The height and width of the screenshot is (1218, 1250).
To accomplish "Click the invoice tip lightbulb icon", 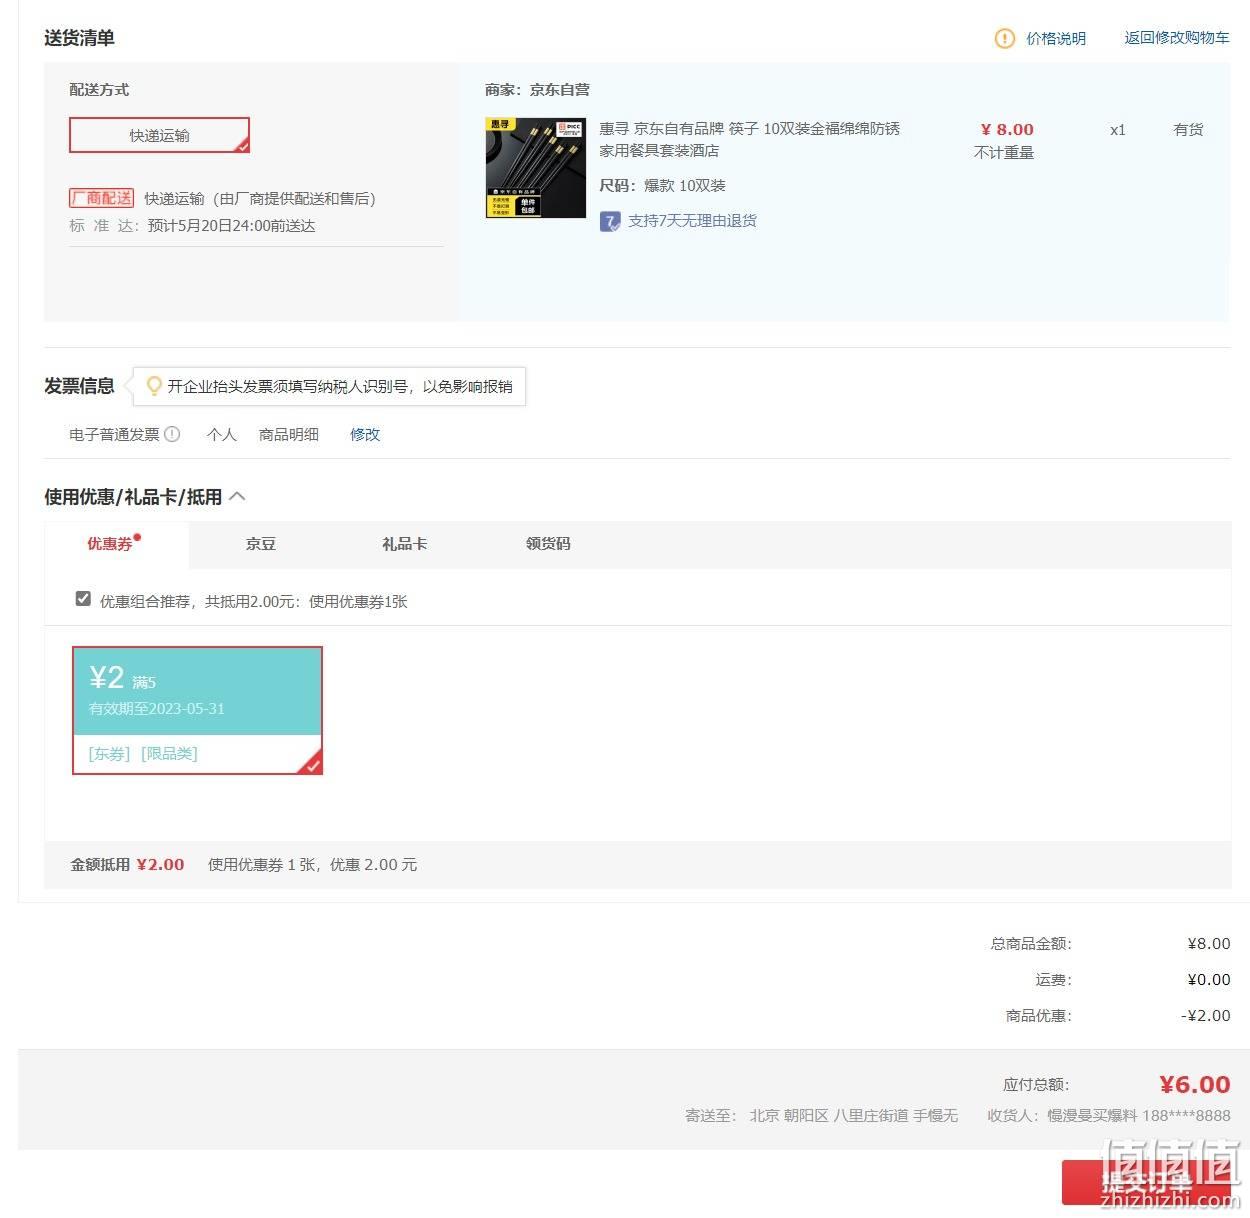I will point(154,386).
